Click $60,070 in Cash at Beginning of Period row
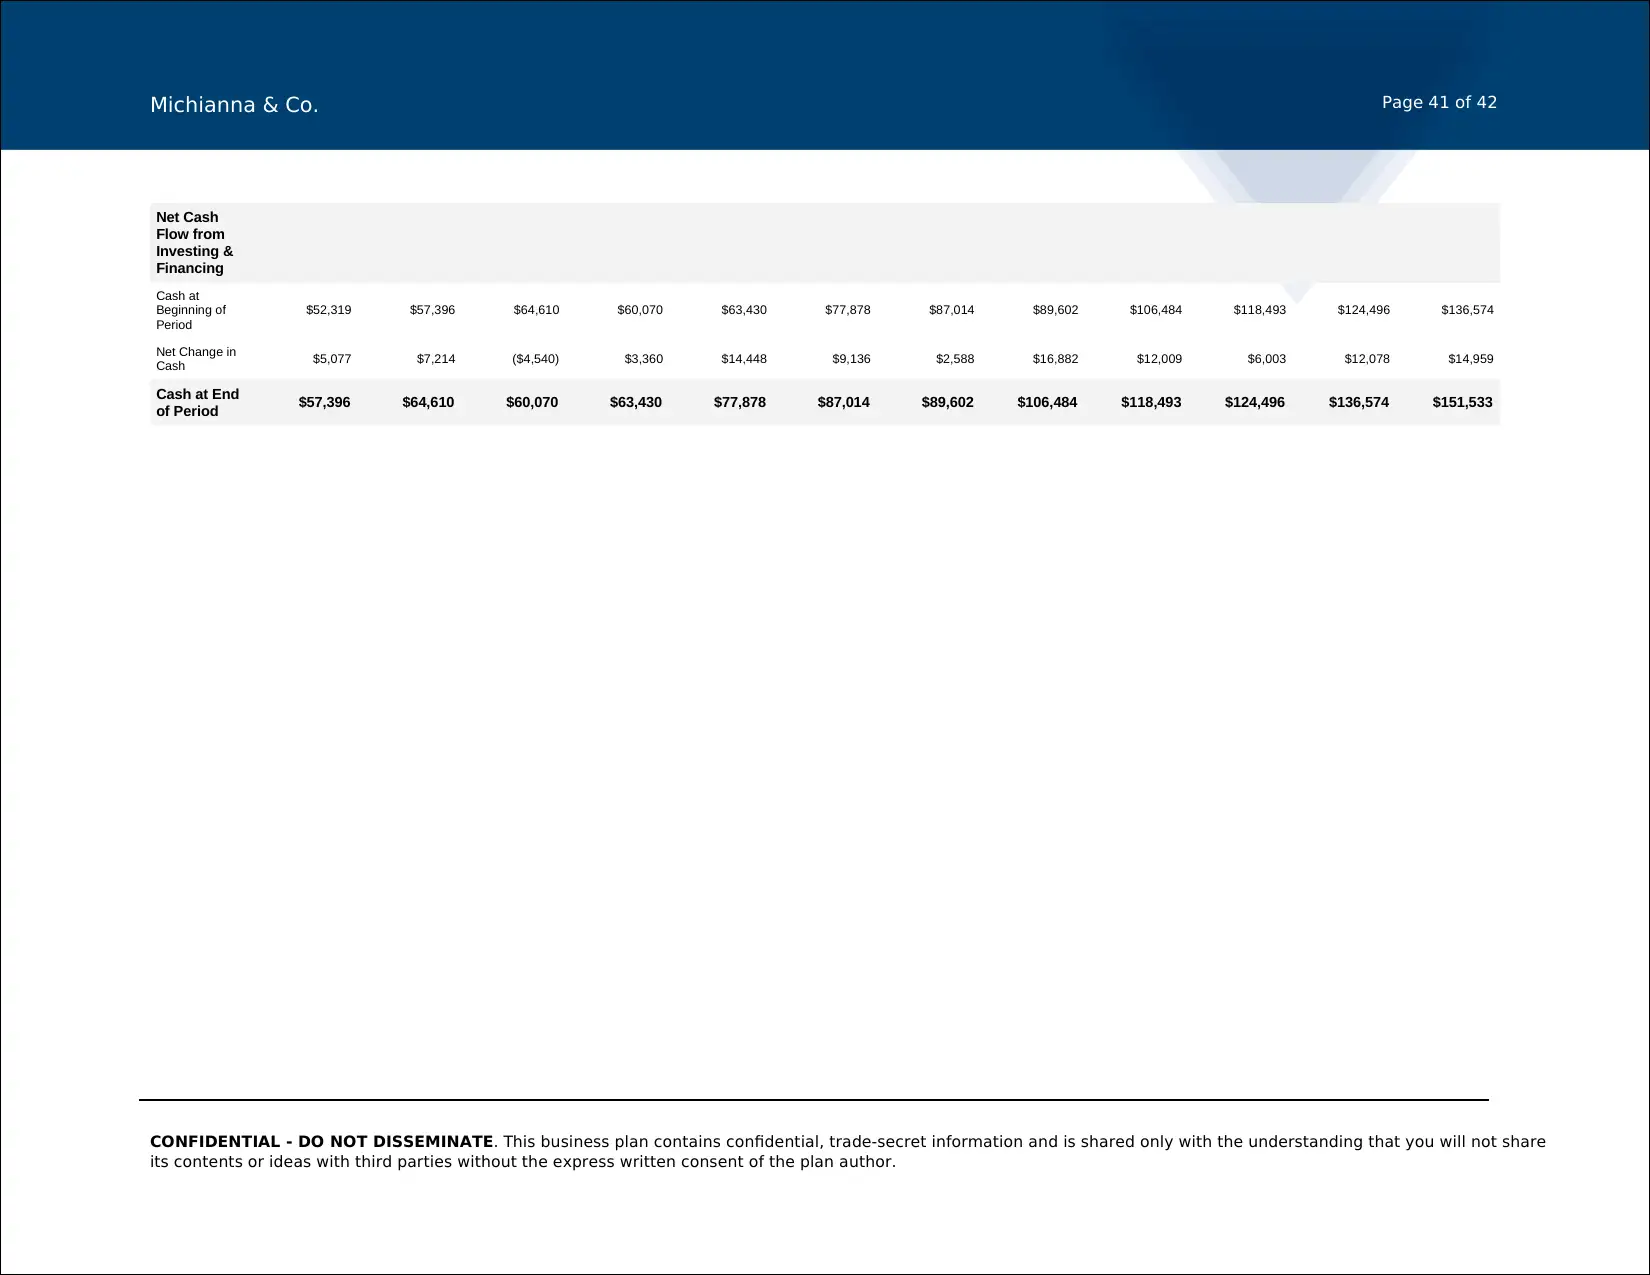Image resolution: width=1650 pixels, height=1275 pixels. coord(640,310)
